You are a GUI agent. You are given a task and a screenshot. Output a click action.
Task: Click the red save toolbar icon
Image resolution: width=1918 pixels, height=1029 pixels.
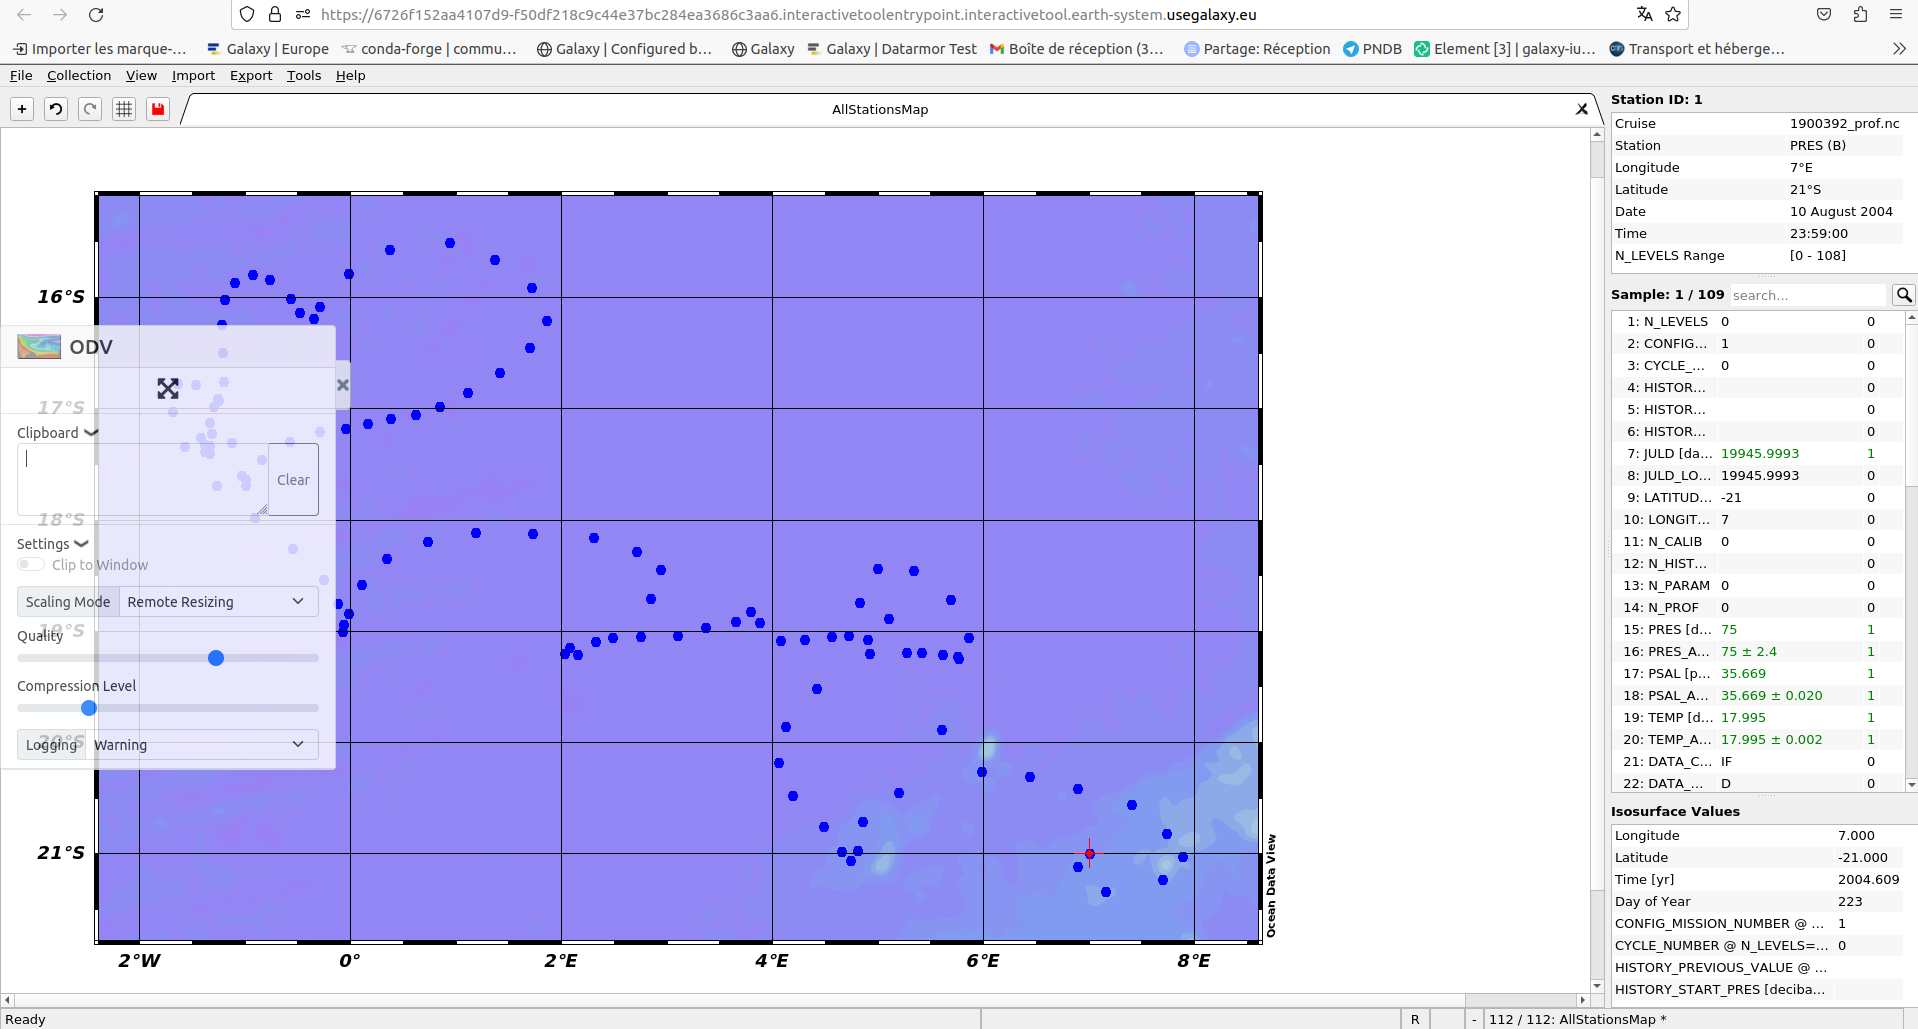pos(158,109)
